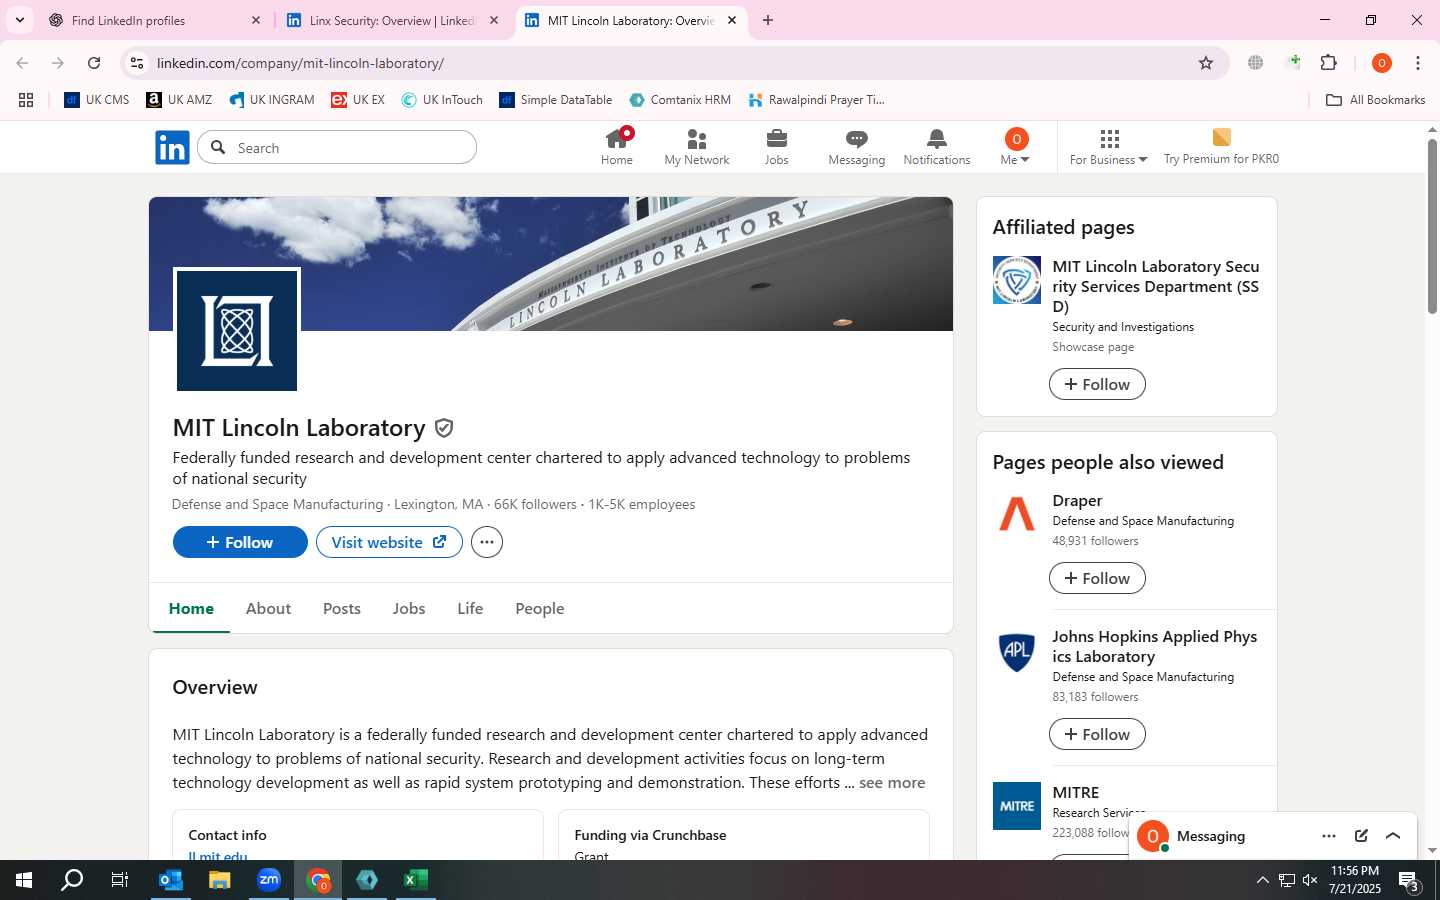Follow MIT Lincoln Laboratory with the blue button
Viewport: 1440px width, 900px height.
pyautogui.click(x=240, y=542)
